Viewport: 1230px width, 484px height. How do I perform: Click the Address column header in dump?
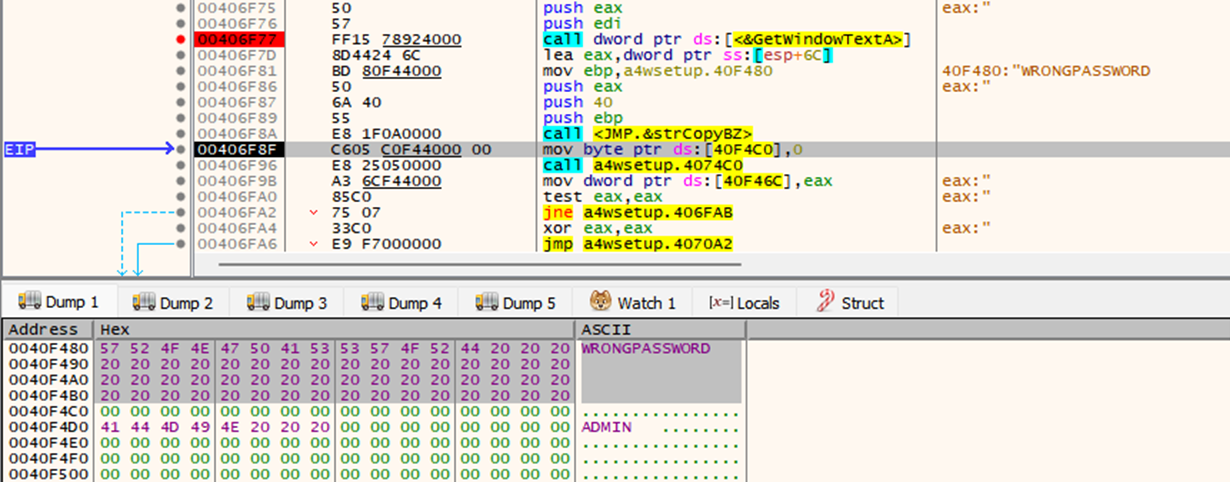[x=43, y=329]
